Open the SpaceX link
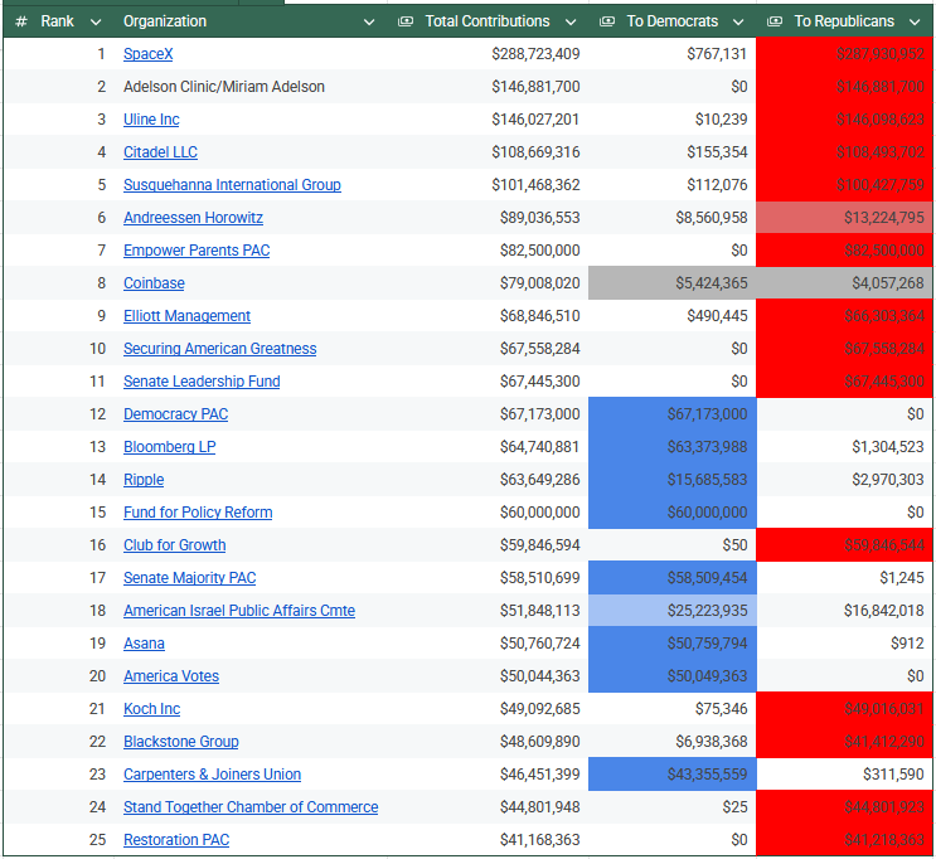 coord(148,54)
